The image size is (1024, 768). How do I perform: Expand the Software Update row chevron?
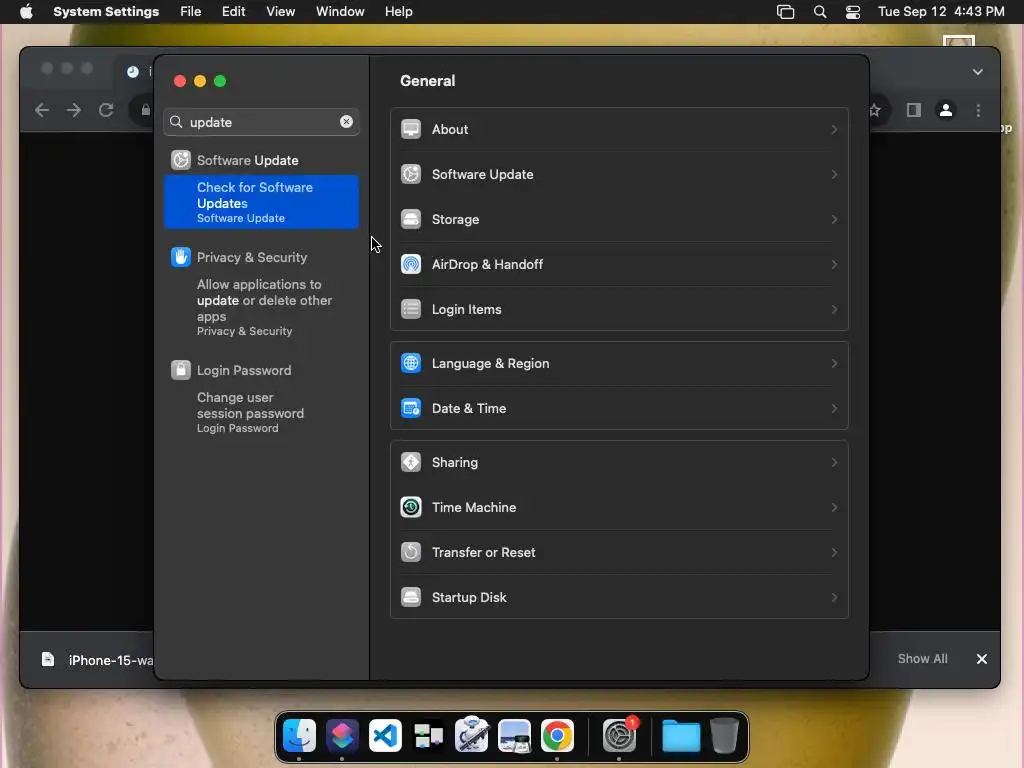pyautogui.click(x=834, y=174)
